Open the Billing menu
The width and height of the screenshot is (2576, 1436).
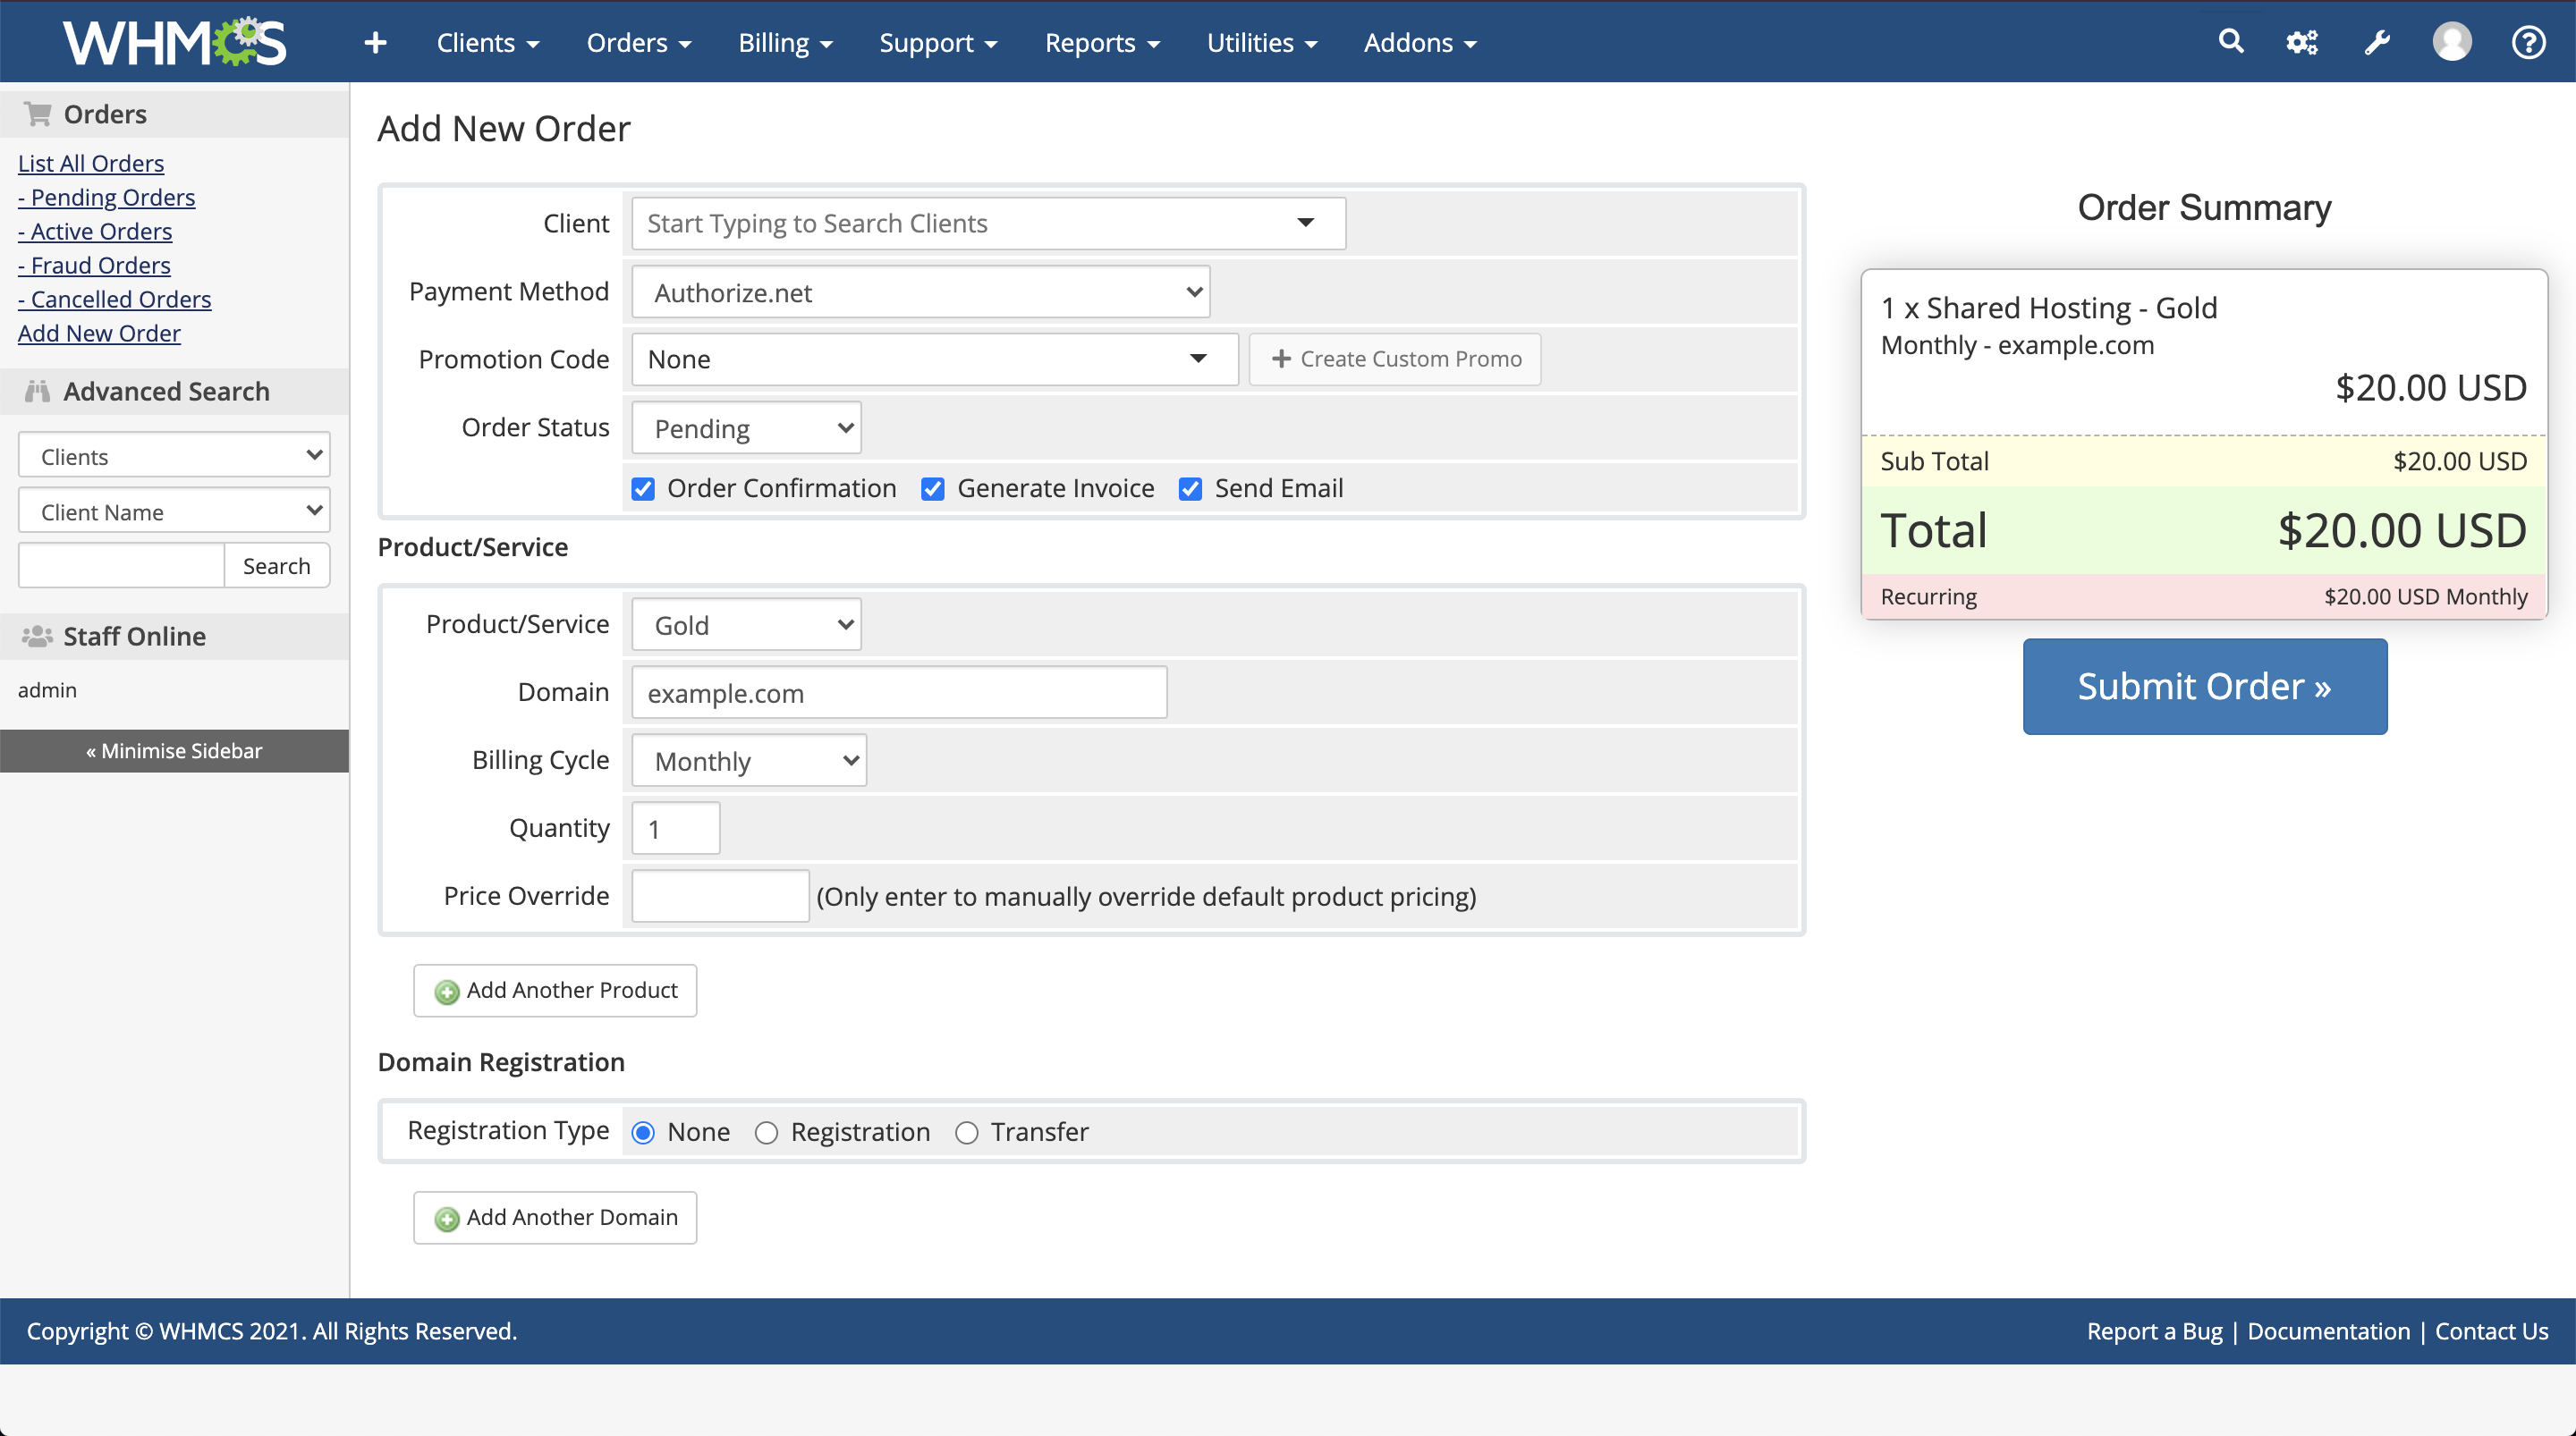coord(785,43)
